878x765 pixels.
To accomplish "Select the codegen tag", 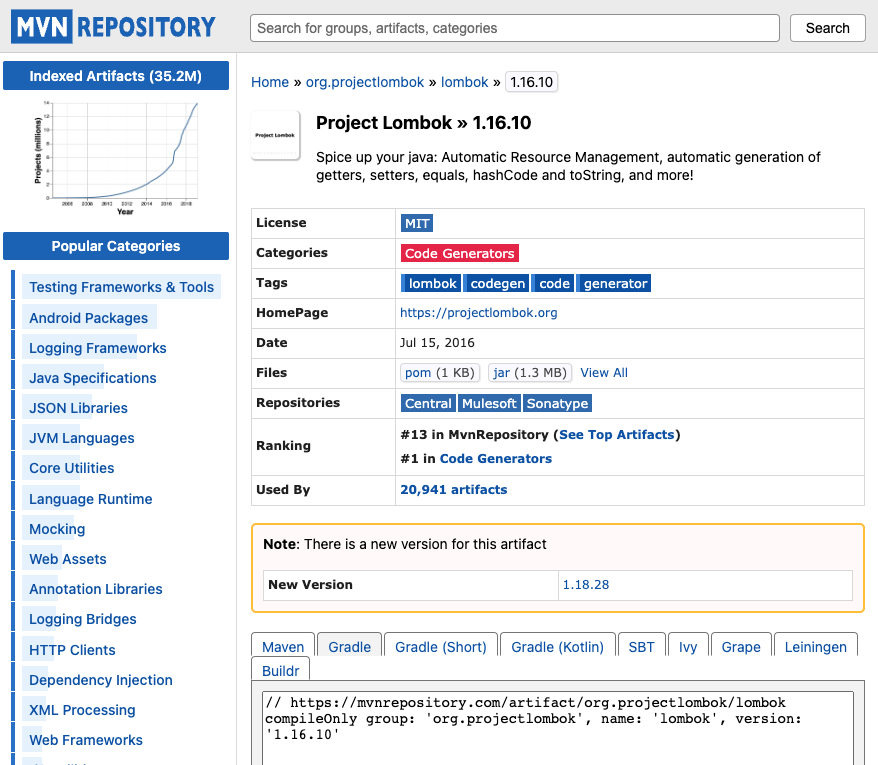I will click(x=497, y=283).
